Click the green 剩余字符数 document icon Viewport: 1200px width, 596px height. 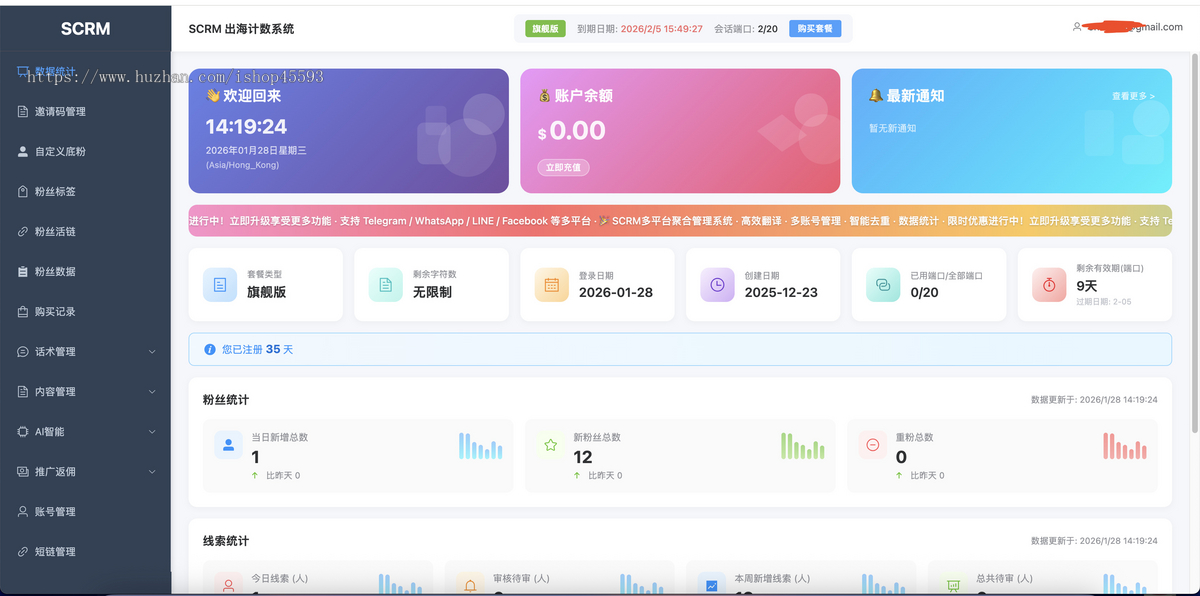point(385,285)
